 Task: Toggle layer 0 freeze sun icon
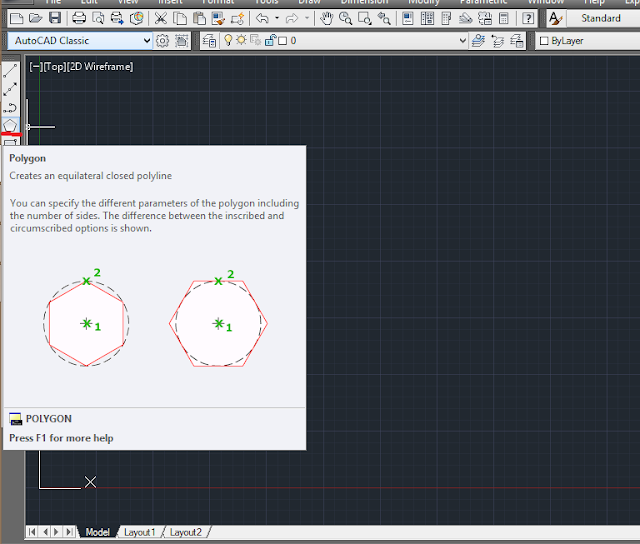pyautogui.click(x=241, y=40)
